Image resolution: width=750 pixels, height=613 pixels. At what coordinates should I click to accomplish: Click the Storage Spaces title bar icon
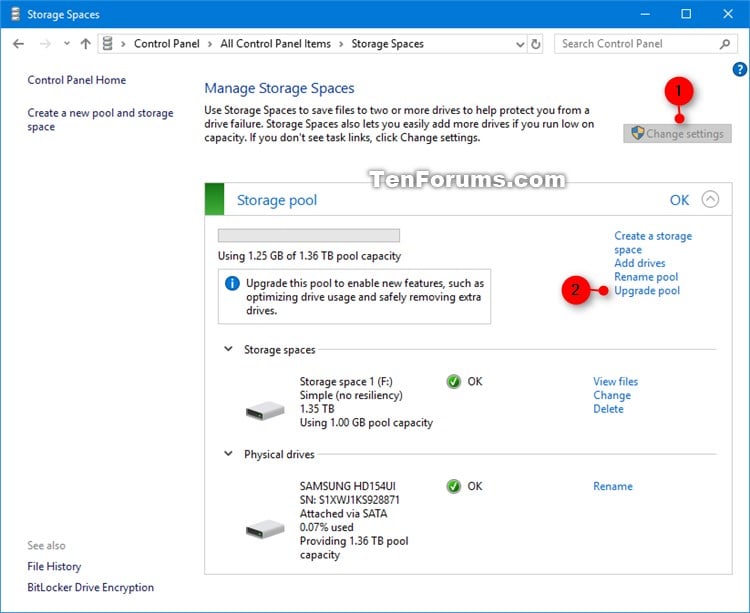[x=15, y=14]
